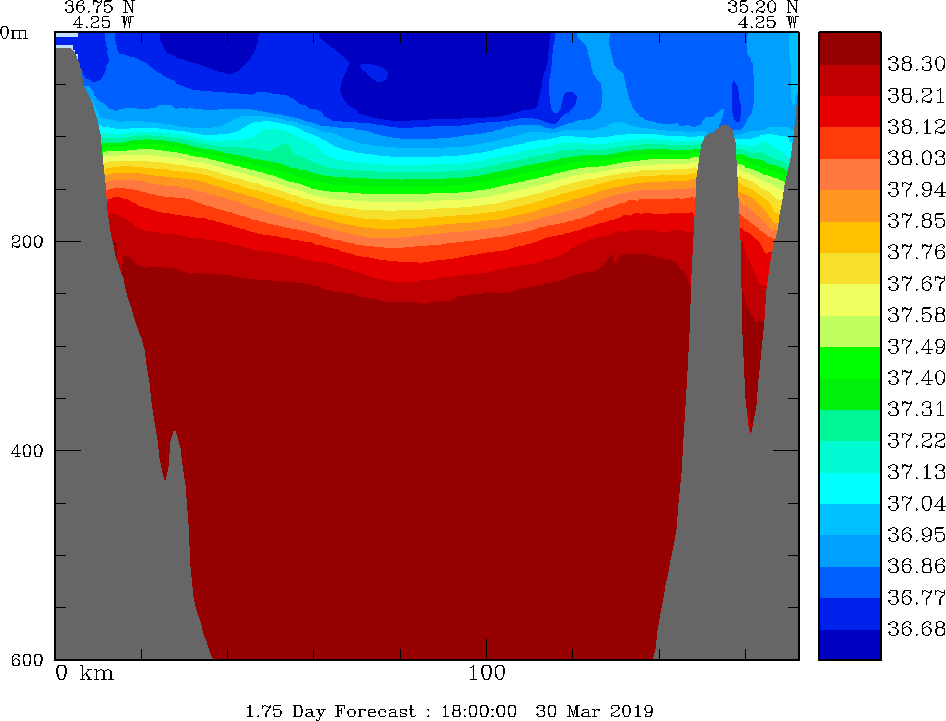Viewport: 946px width, 721px height.
Task: Click the 35.20 N end coordinate label
Action: tap(762, 6)
